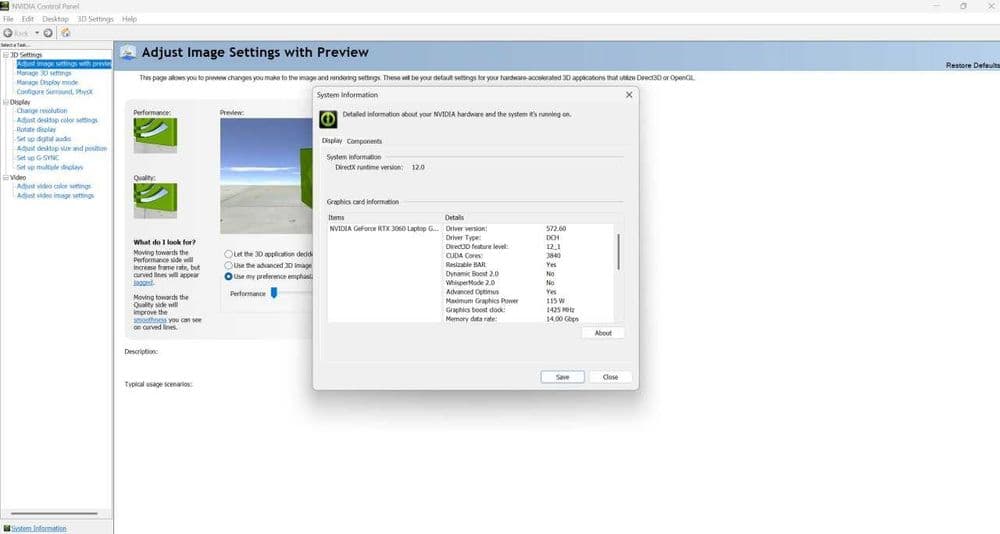Click the System Information icon at bottom left
Screen dimensions: 1000x534
point(6,528)
